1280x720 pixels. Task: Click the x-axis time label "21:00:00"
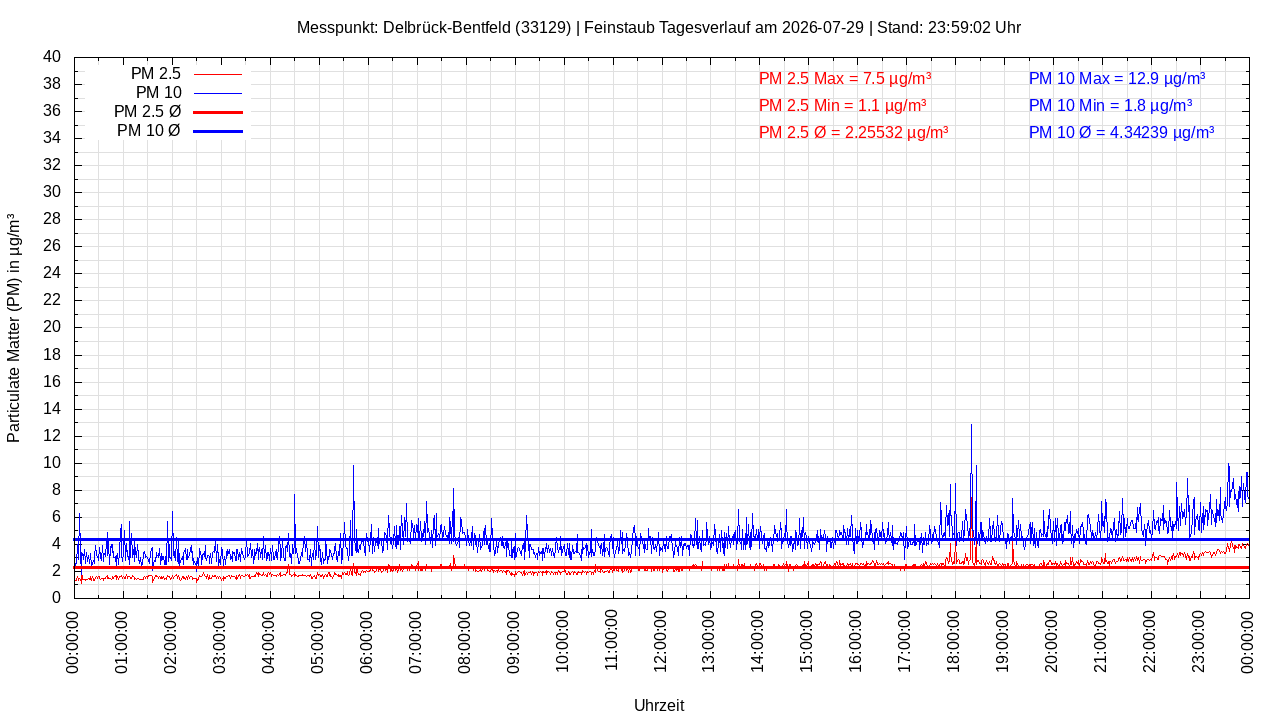[x=1102, y=641]
